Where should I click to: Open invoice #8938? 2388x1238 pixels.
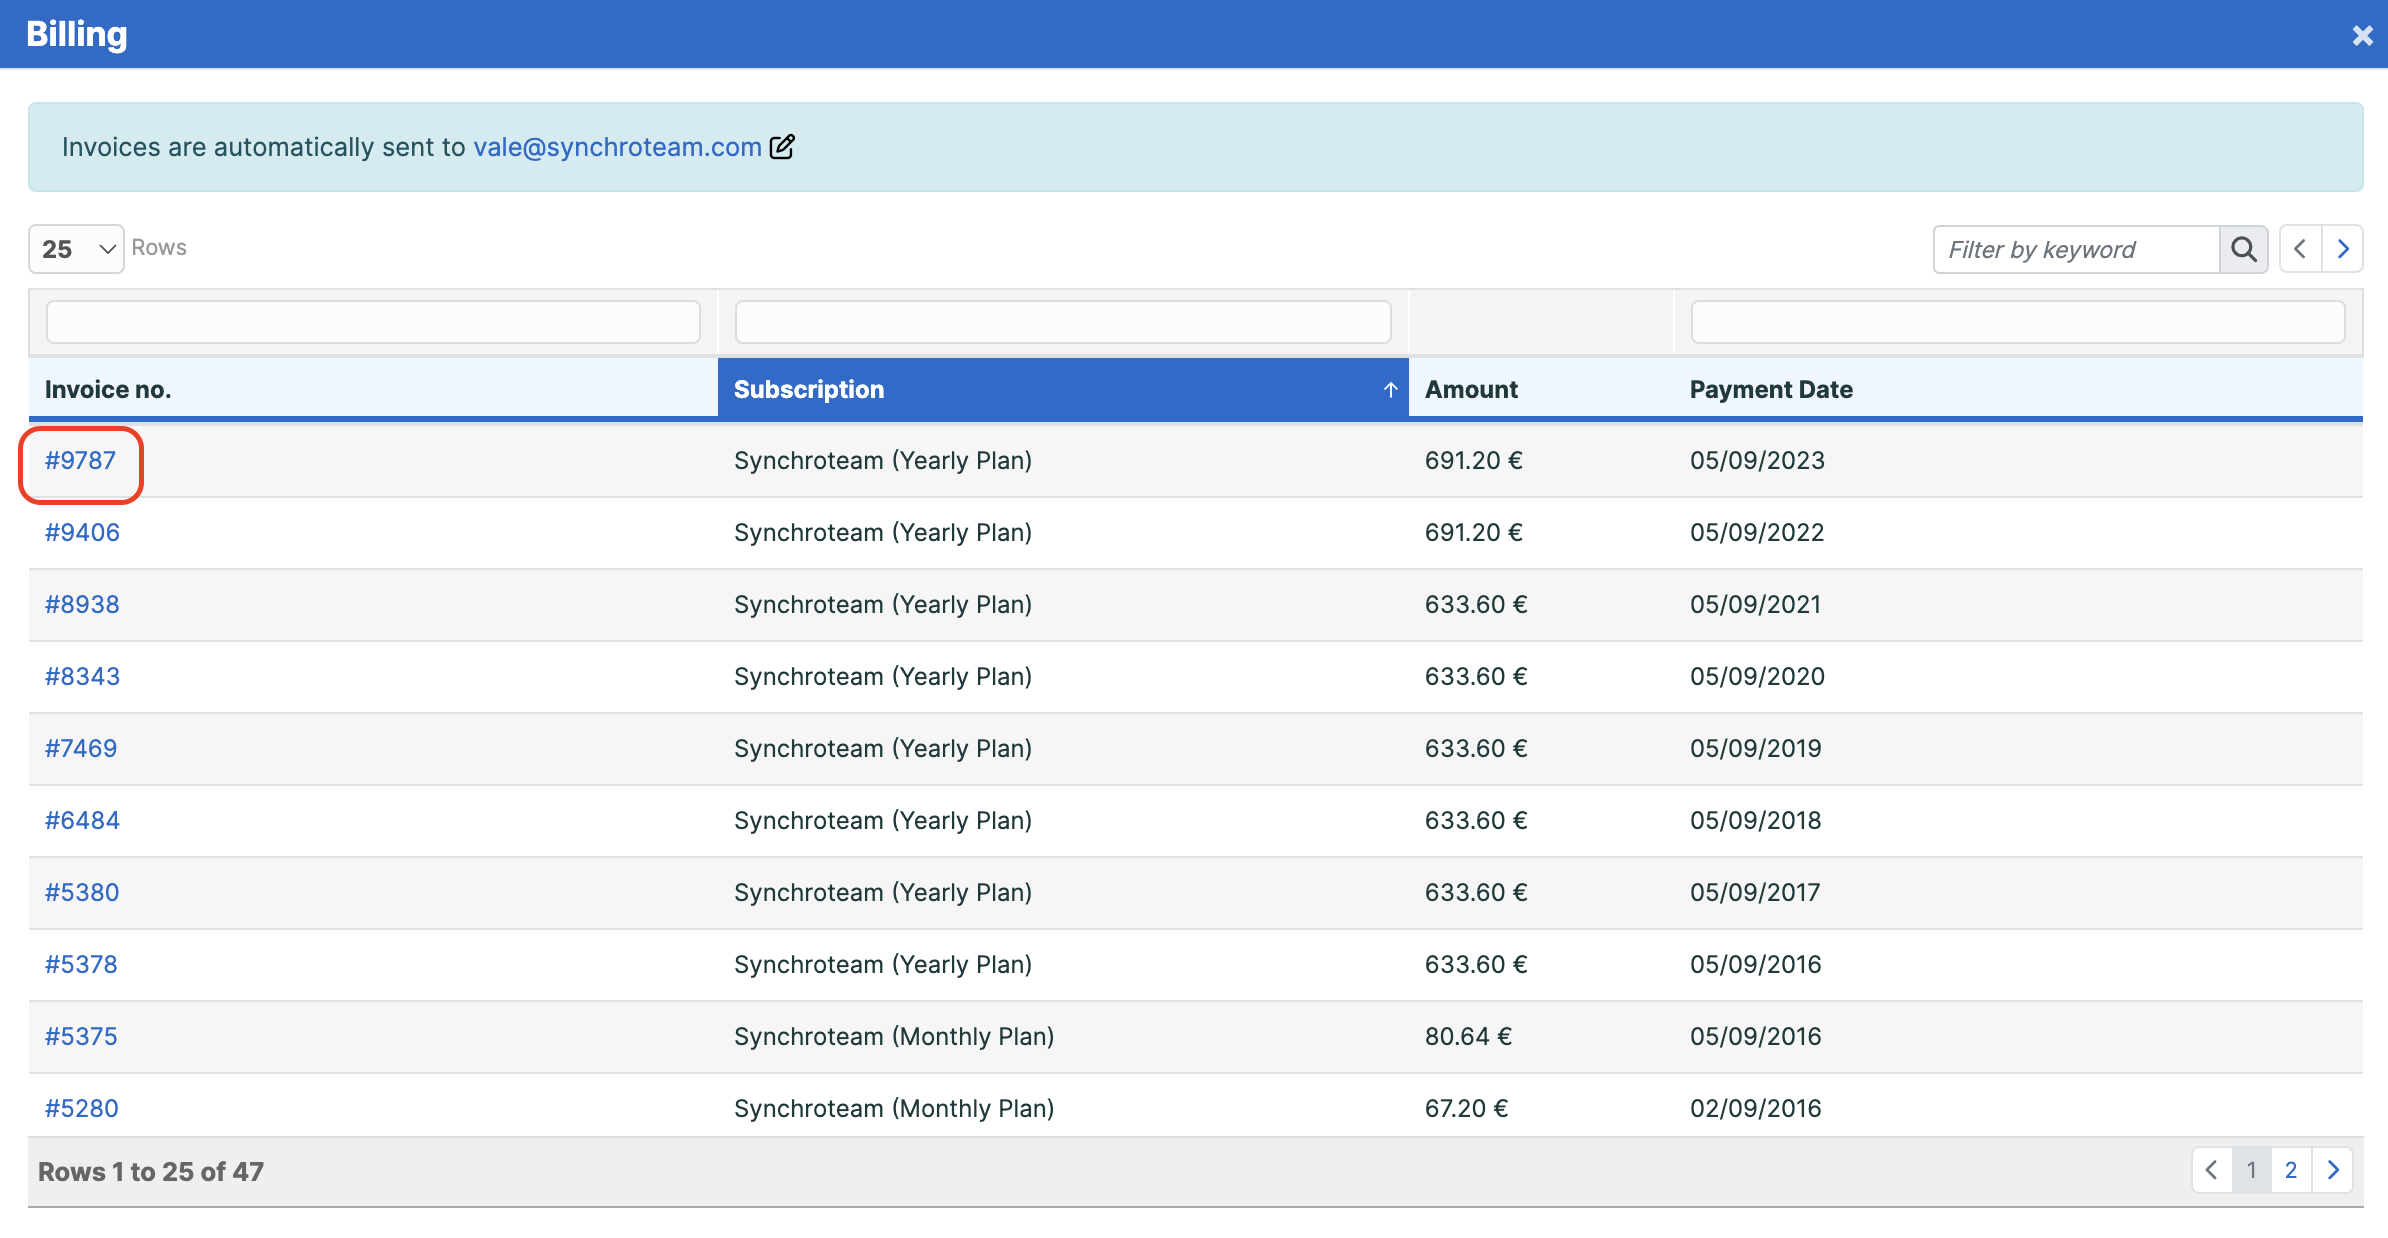(x=82, y=605)
